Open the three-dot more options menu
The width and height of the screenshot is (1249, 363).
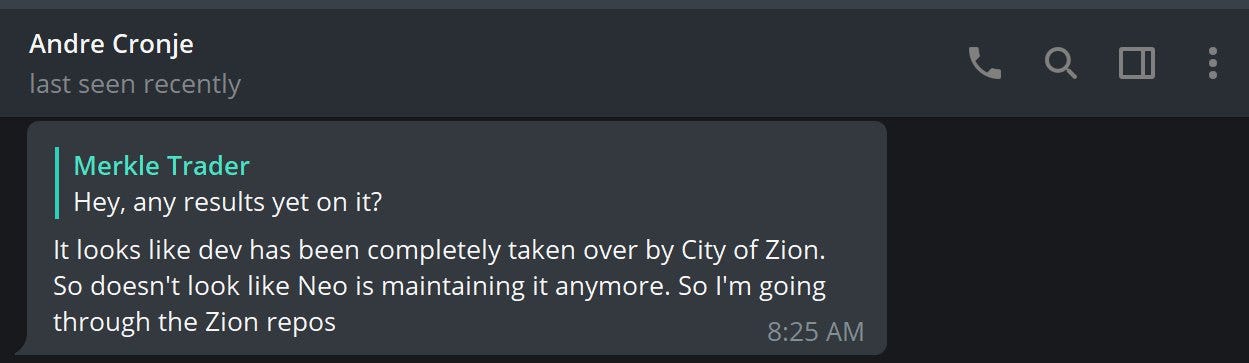[x=1213, y=65]
